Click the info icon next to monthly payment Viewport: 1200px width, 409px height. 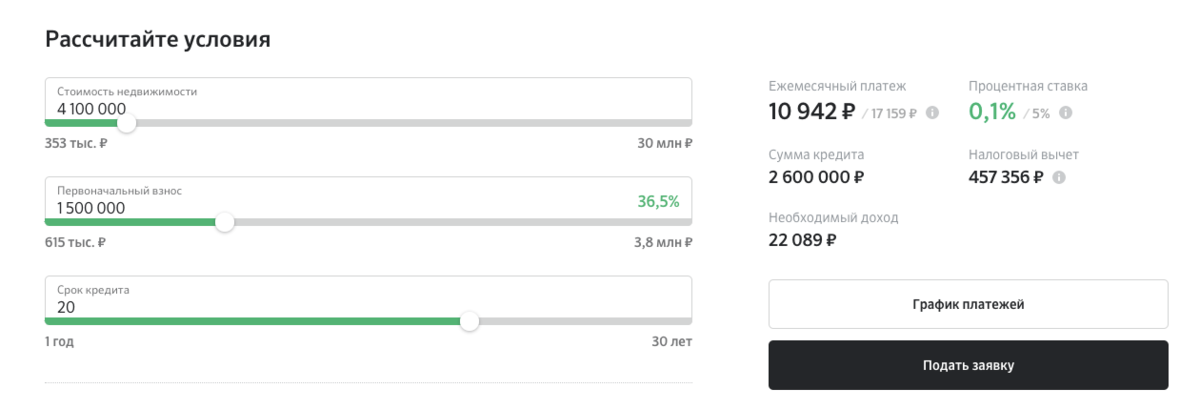[x=932, y=113]
